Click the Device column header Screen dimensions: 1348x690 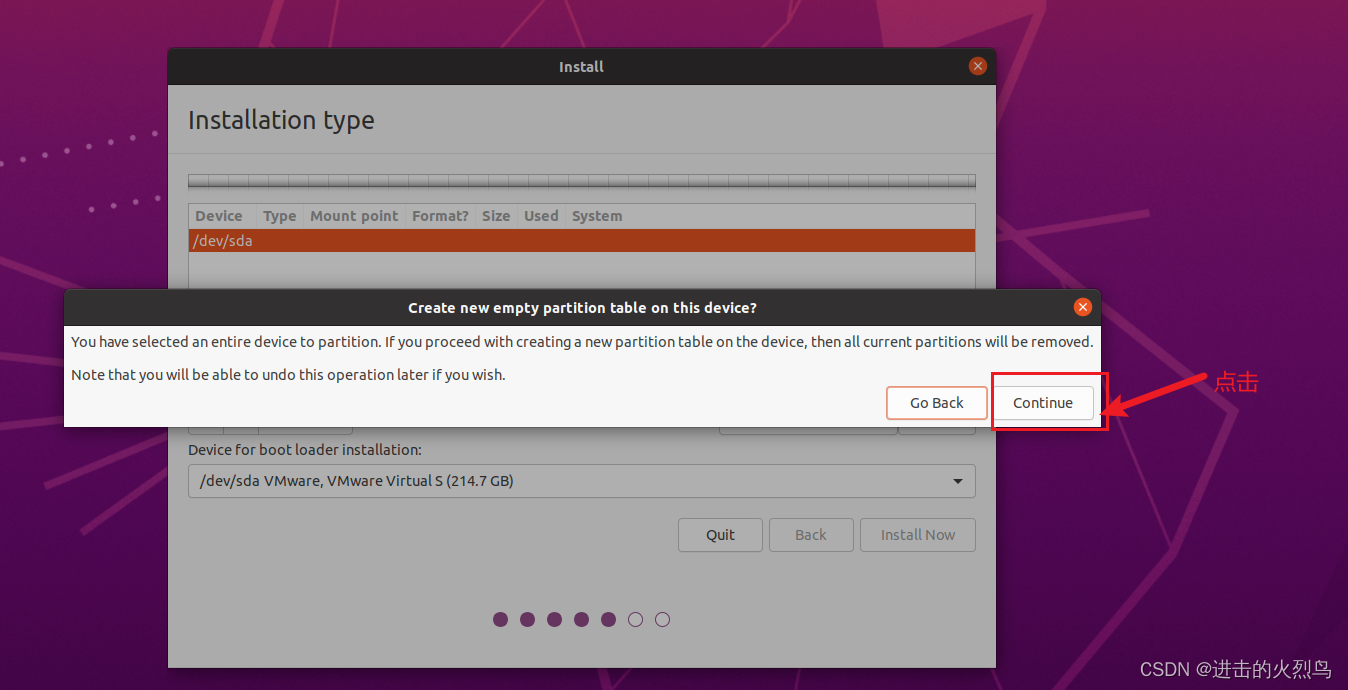point(219,215)
